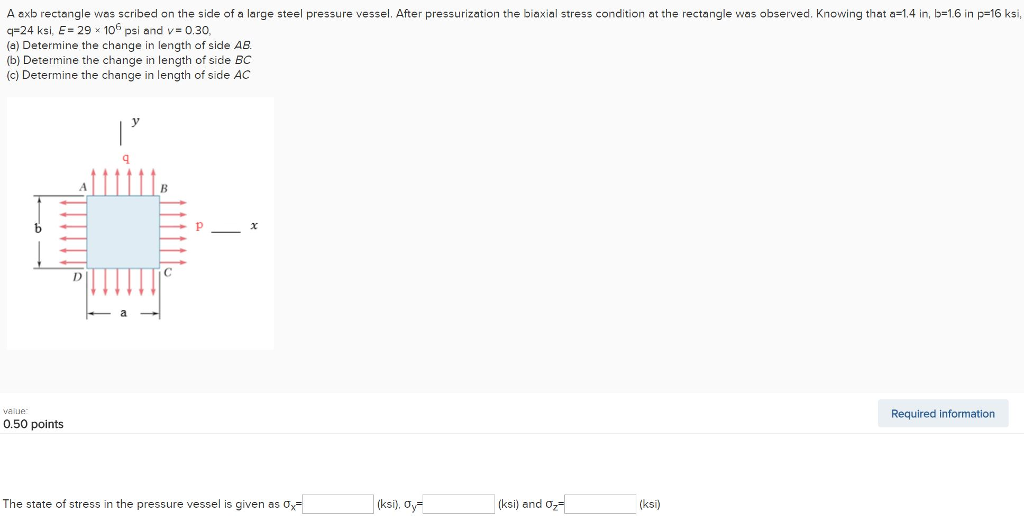Viewport: 1024px width, 521px height.
Task: Click corner label B in the diagram
Action: coord(164,187)
